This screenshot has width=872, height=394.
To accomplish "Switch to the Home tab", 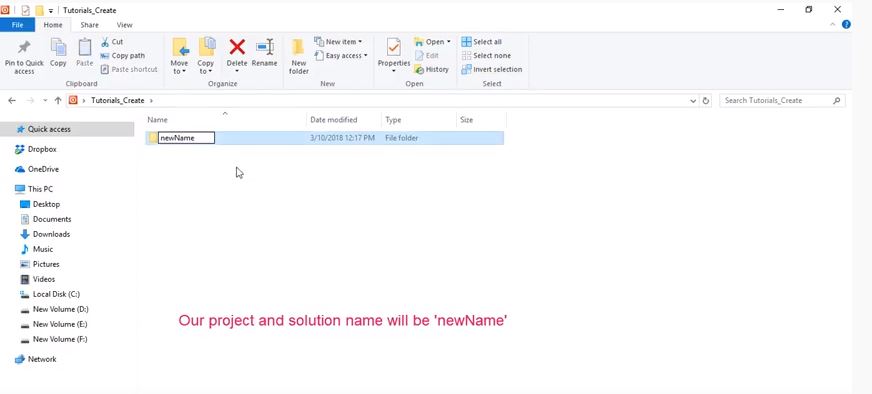I will (x=53, y=24).
